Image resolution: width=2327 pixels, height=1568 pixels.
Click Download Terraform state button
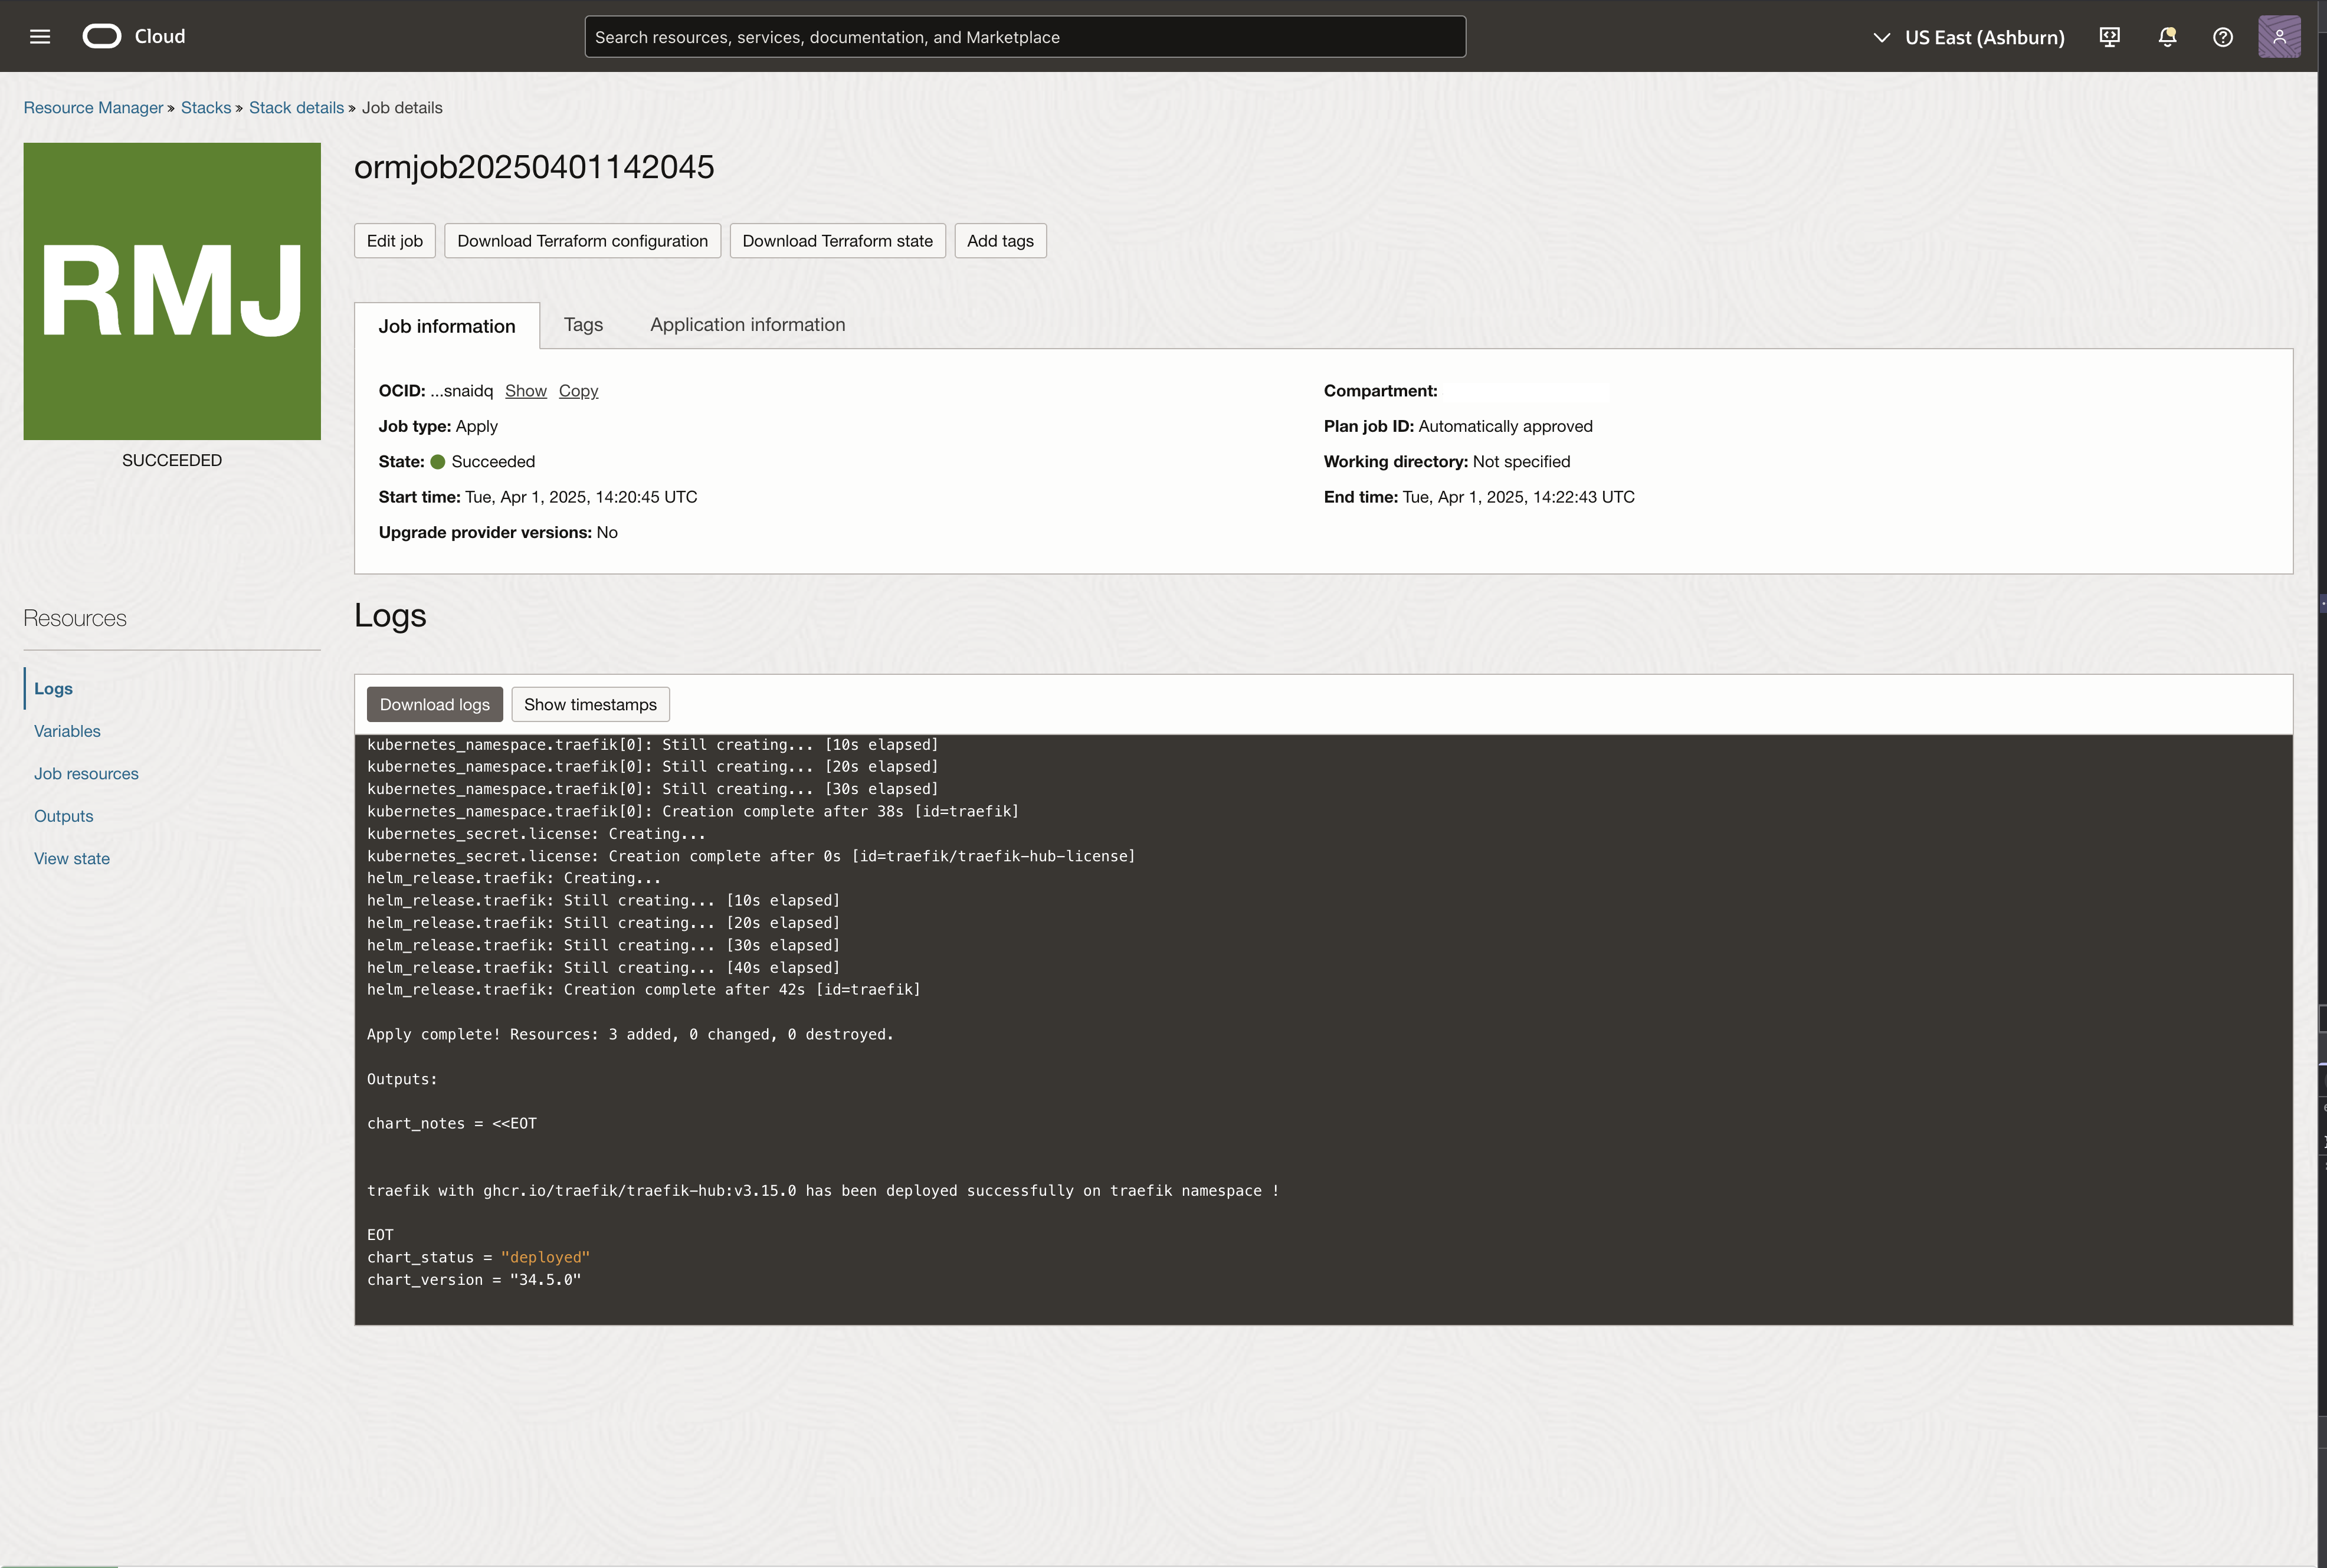(x=837, y=241)
